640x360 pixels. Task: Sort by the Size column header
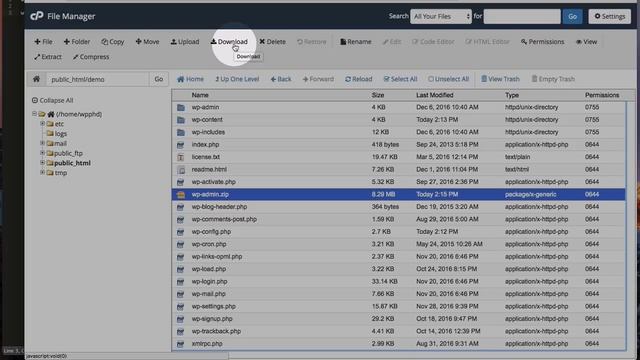[378, 95]
